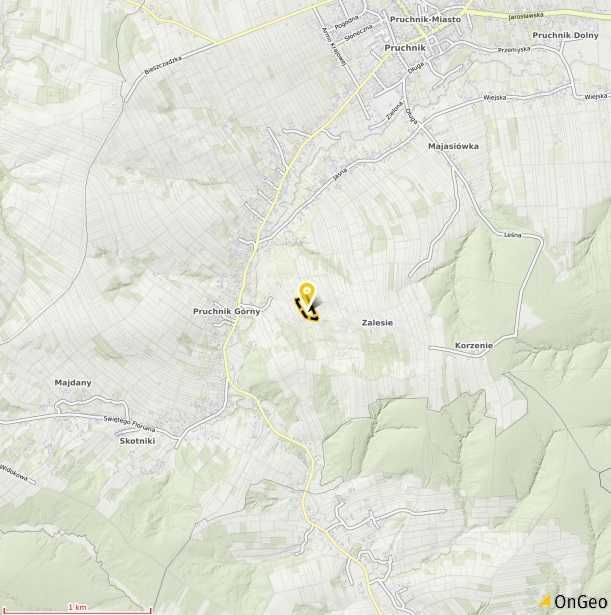Click the Zalesie village label

point(377,323)
